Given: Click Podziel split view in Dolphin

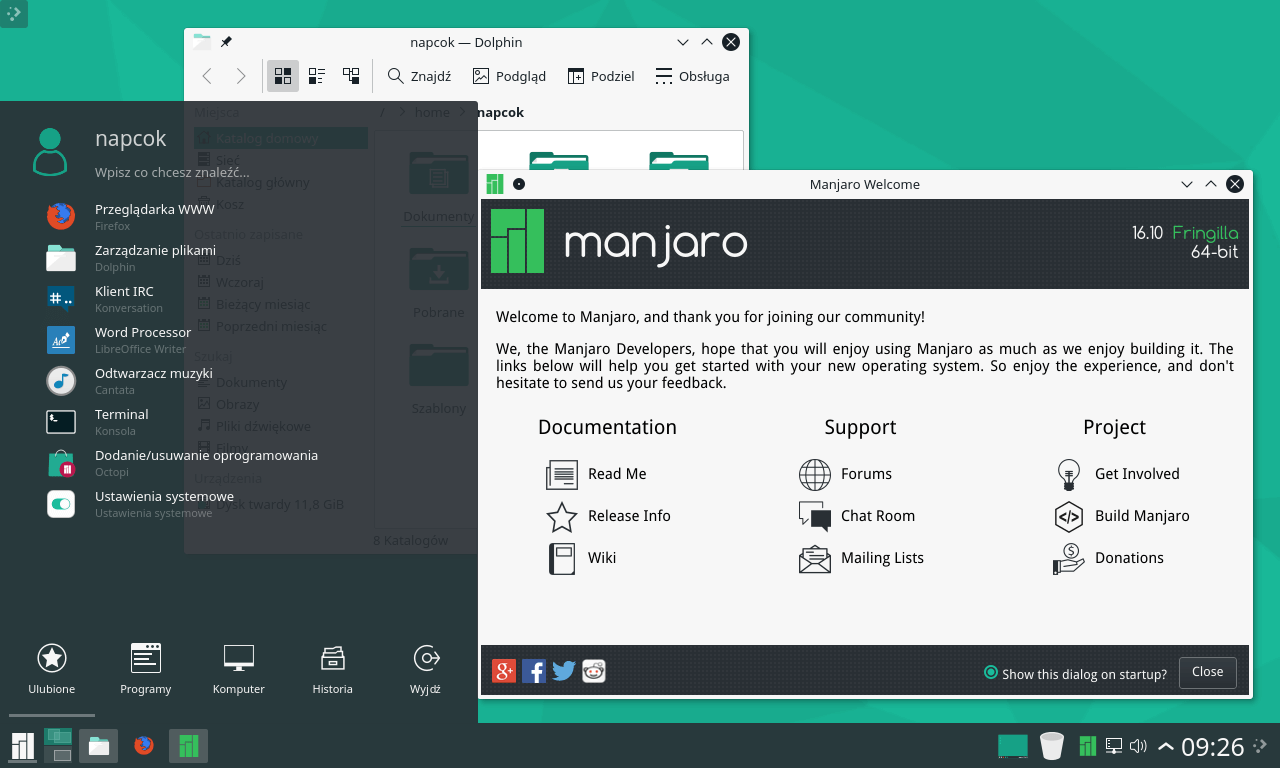Looking at the screenshot, I should pos(600,76).
